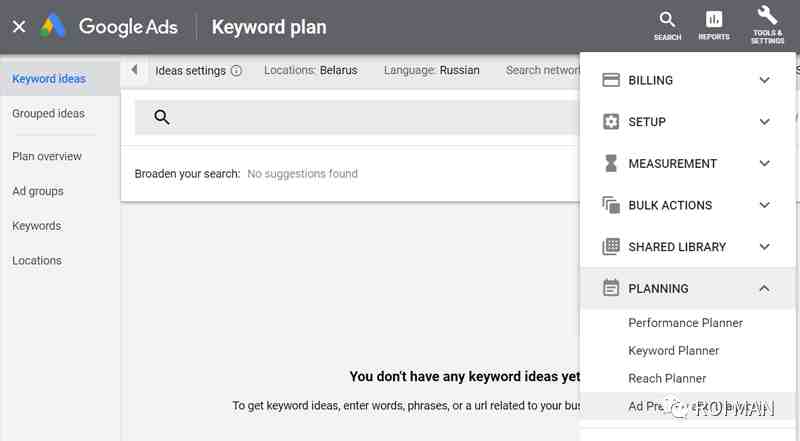This screenshot has width=800, height=441.
Task: Click the Planning menu header
Action: [687, 288]
